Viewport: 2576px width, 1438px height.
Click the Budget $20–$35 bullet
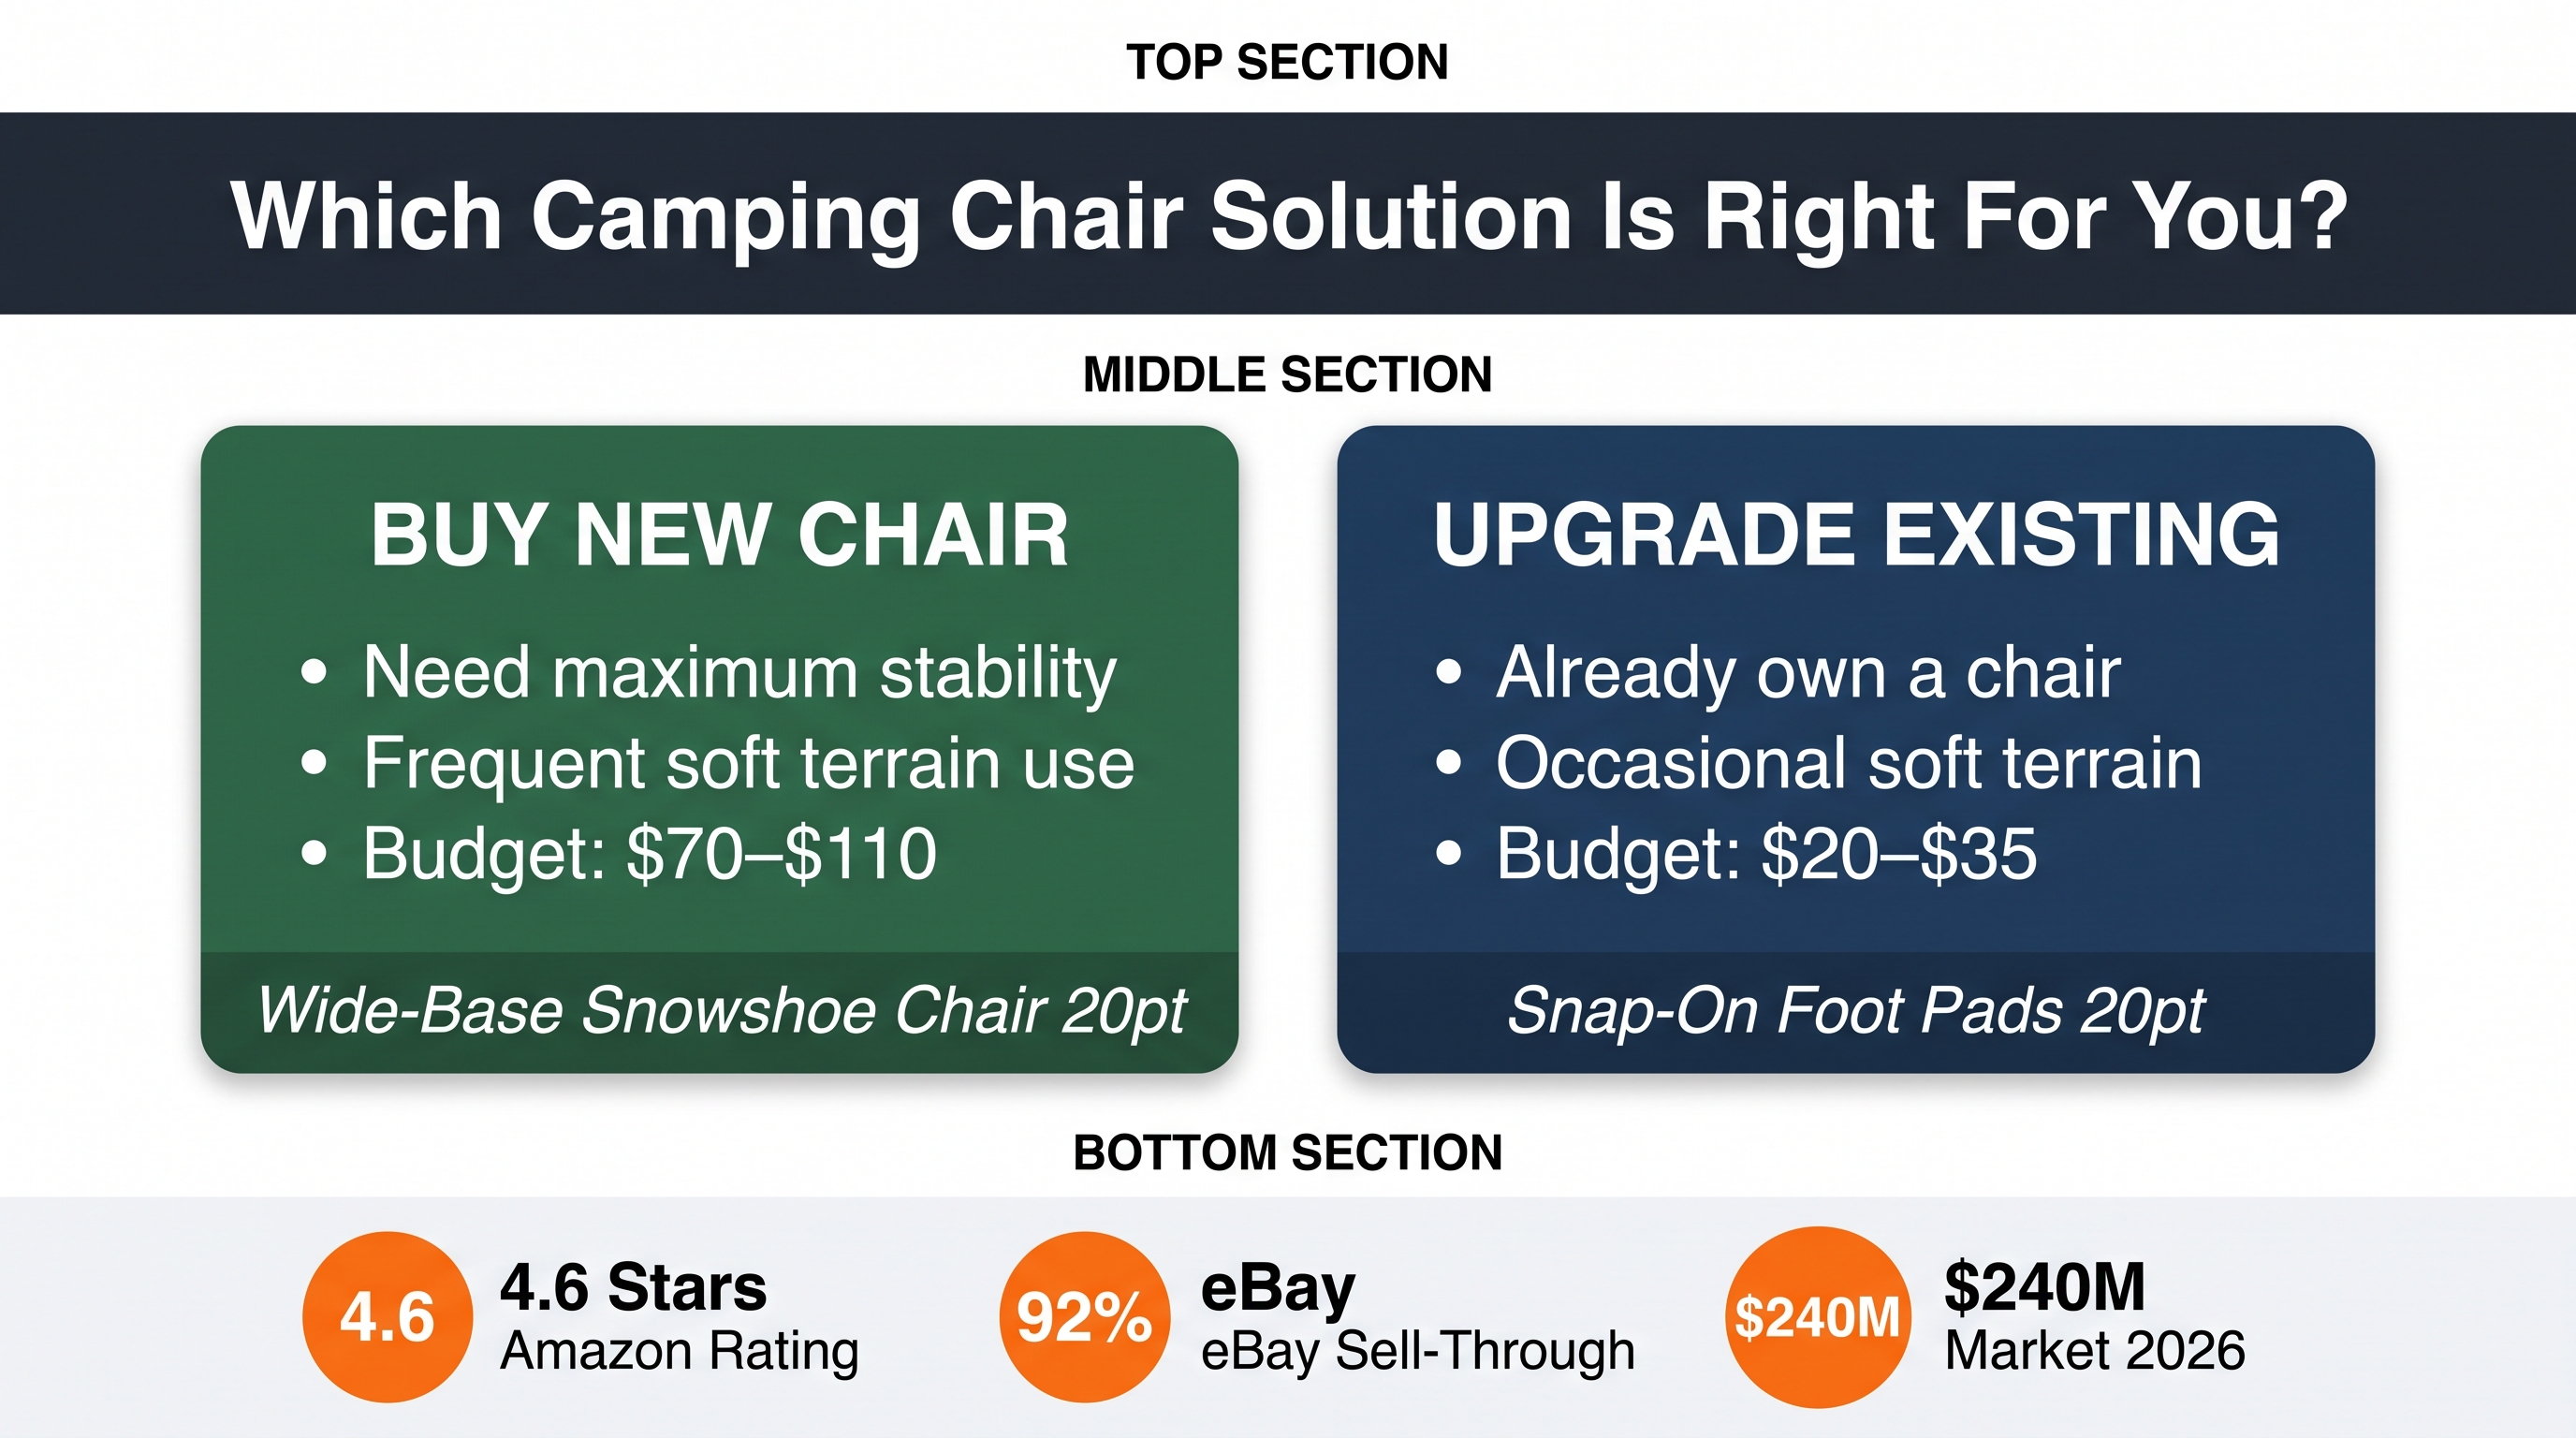point(1736,855)
